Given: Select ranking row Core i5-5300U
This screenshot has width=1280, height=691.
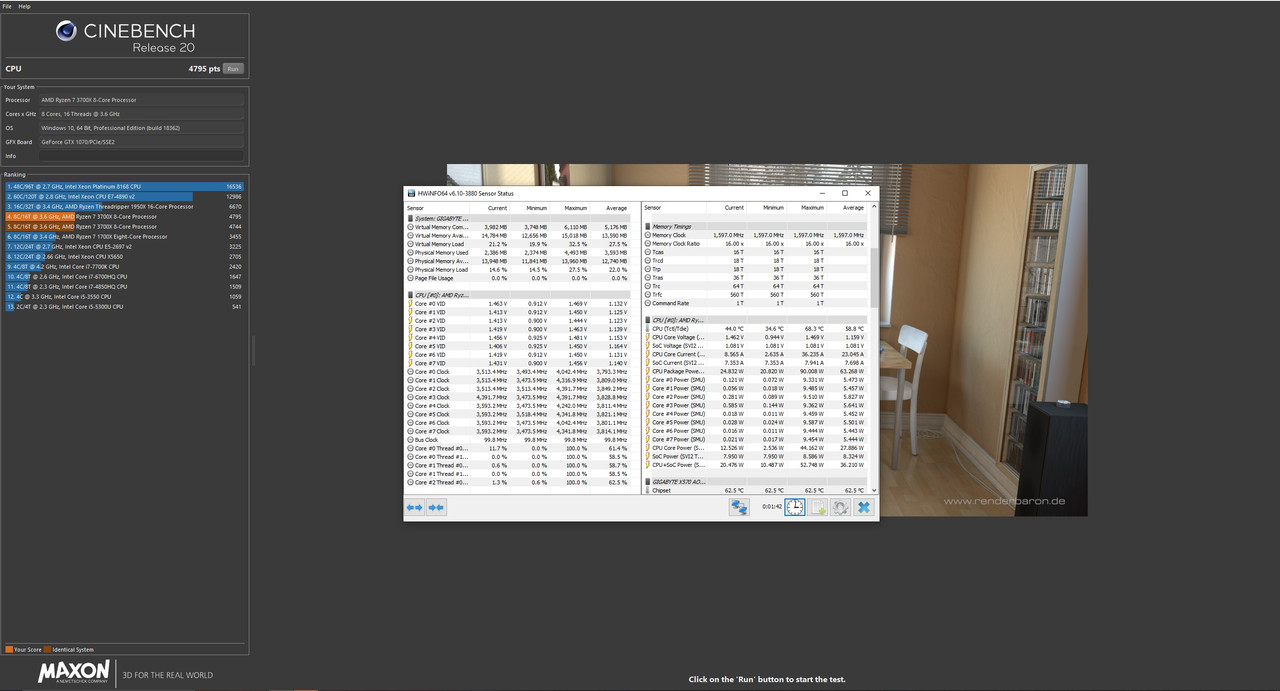Looking at the screenshot, I should click(x=125, y=307).
